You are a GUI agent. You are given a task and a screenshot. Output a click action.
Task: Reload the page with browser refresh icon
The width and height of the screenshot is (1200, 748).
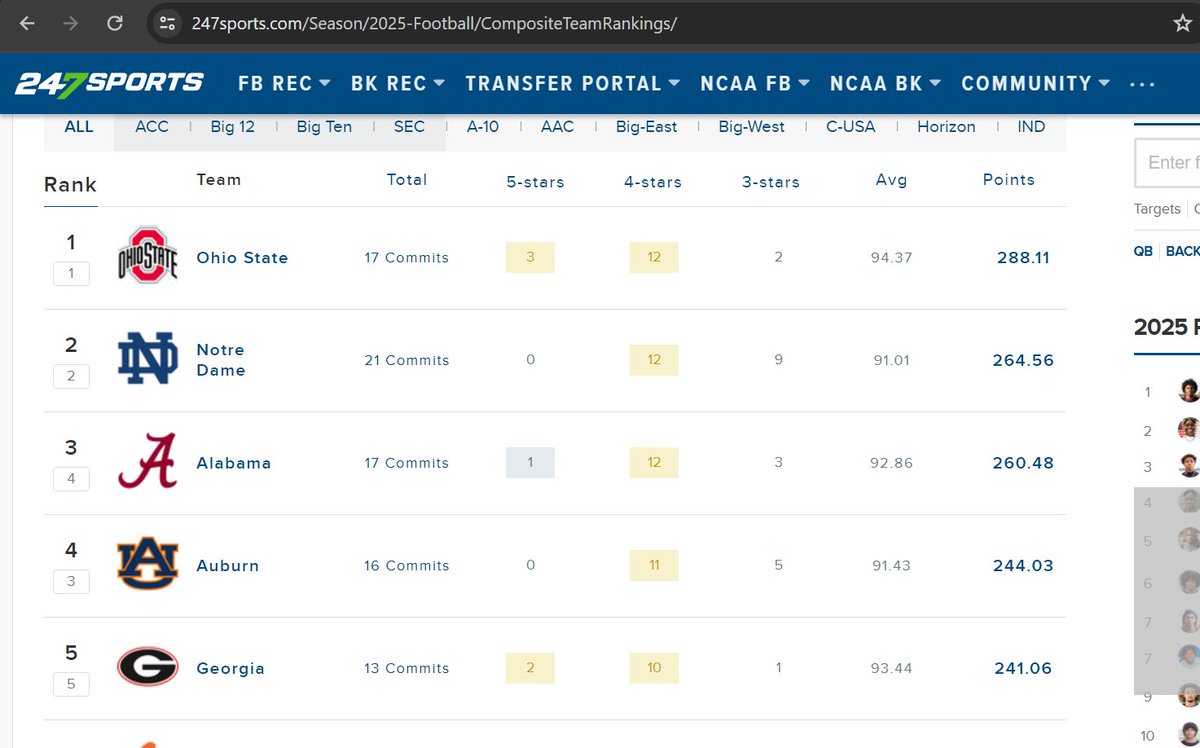pos(115,23)
